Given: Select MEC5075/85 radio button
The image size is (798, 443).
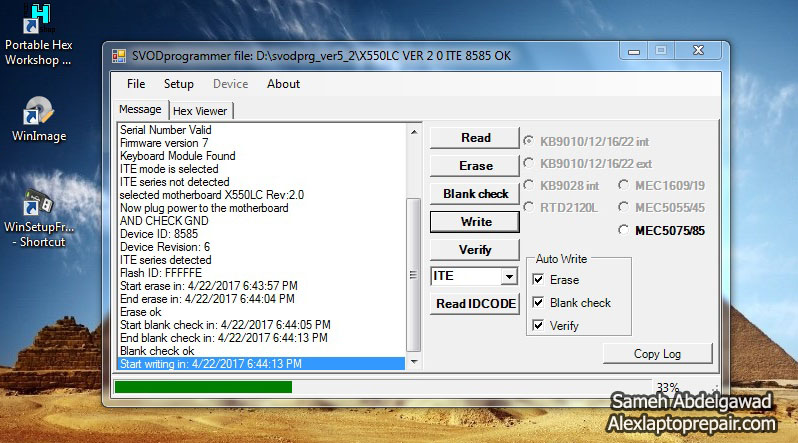Looking at the screenshot, I should [x=623, y=230].
